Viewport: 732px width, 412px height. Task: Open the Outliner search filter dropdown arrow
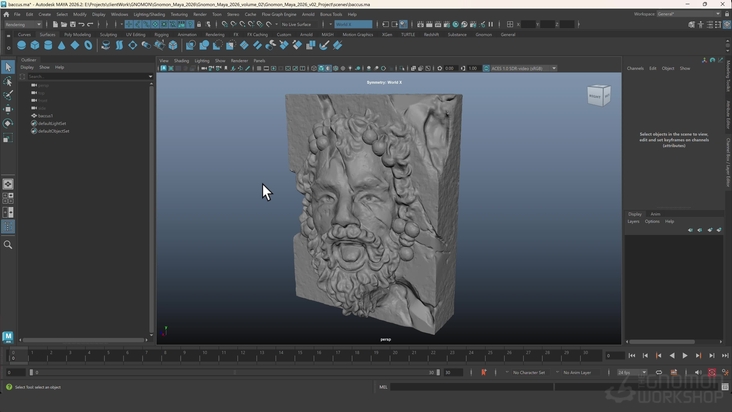(x=150, y=76)
